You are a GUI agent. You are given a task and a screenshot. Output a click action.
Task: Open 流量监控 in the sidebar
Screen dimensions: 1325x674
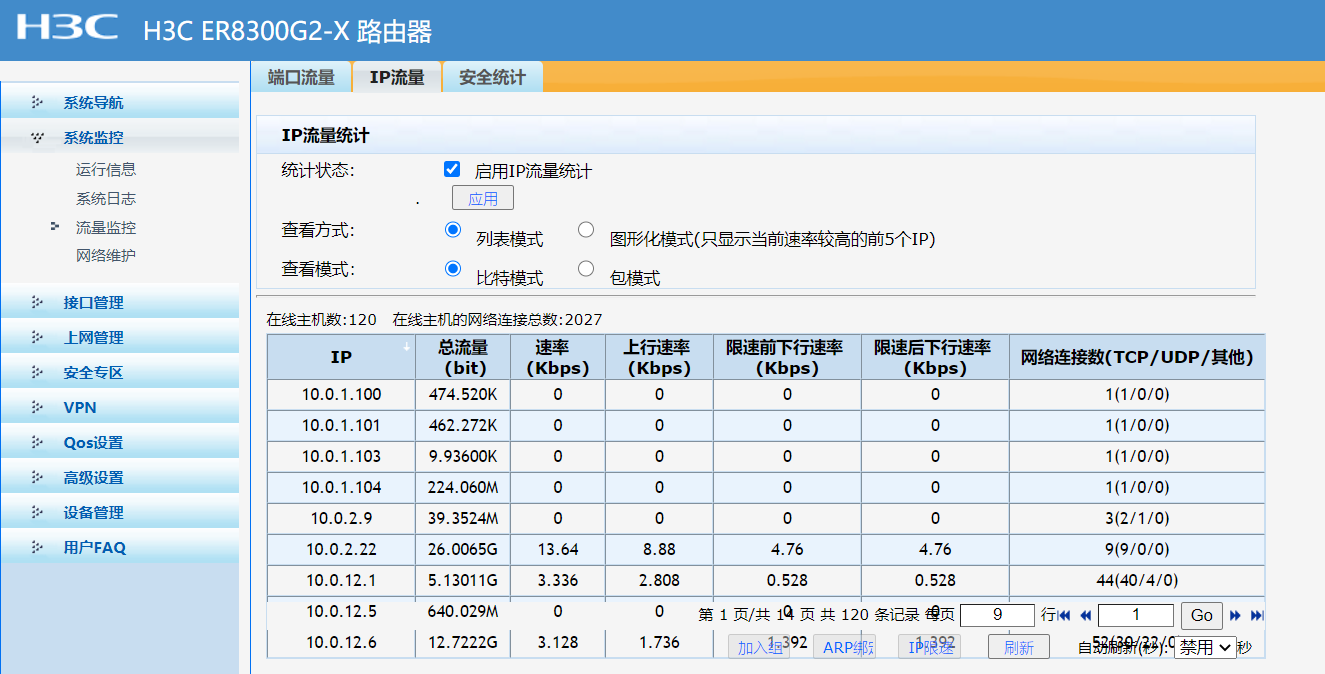[106, 228]
